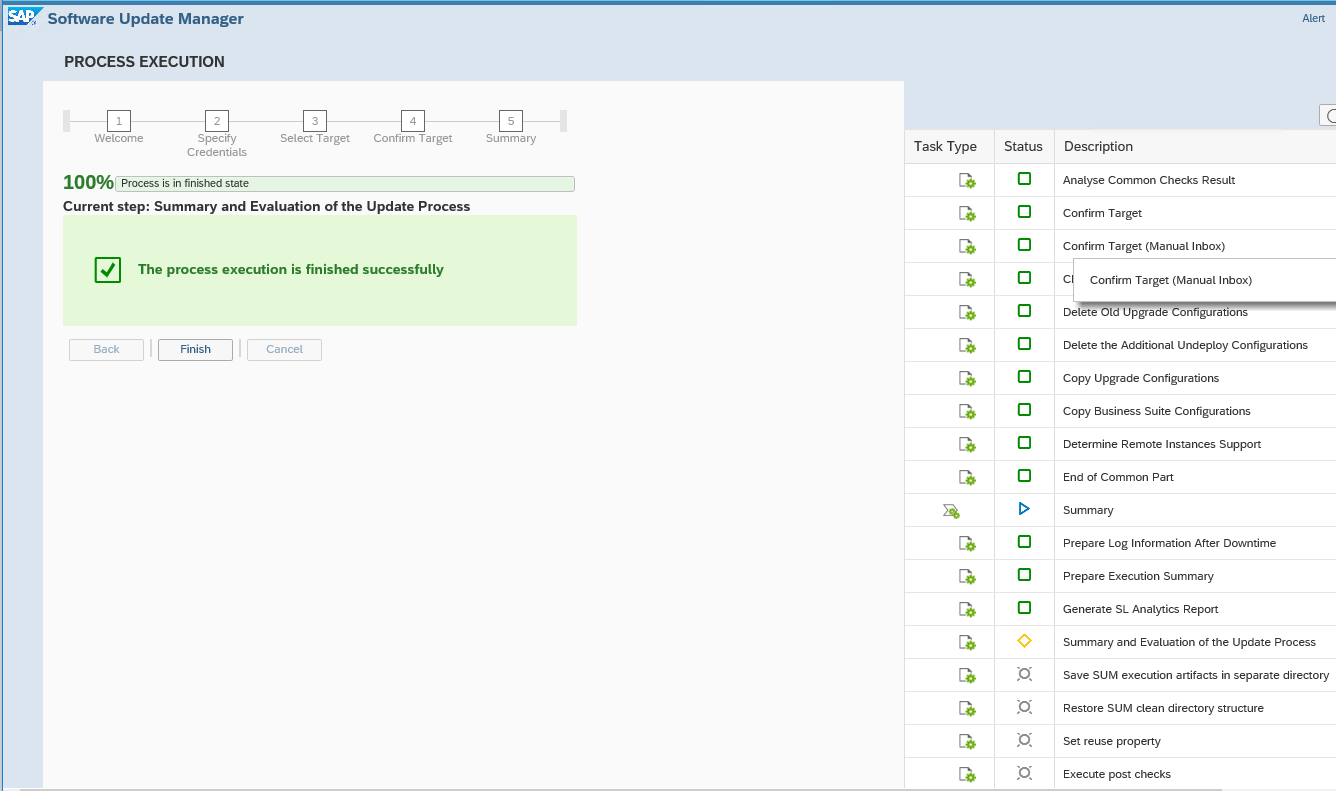Click task type icon for Execute post checks
The image size is (1336, 791).
(x=967, y=775)
